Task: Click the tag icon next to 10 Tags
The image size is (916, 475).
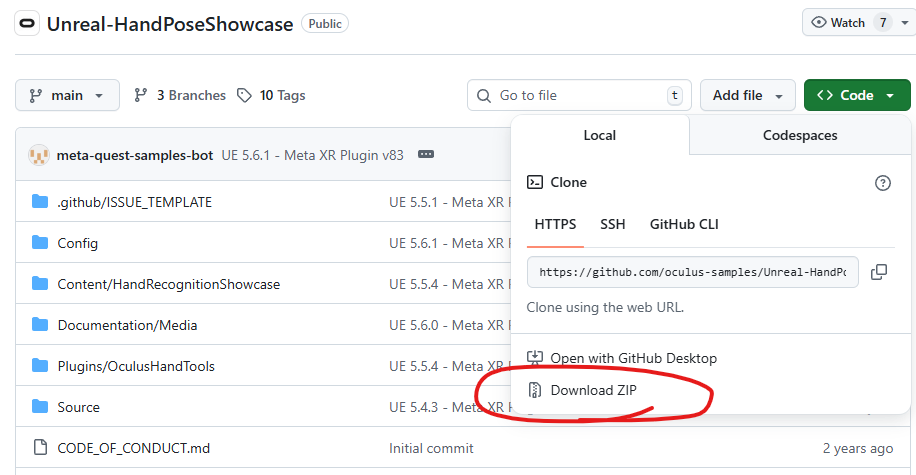Action: [x=244, y=95]
